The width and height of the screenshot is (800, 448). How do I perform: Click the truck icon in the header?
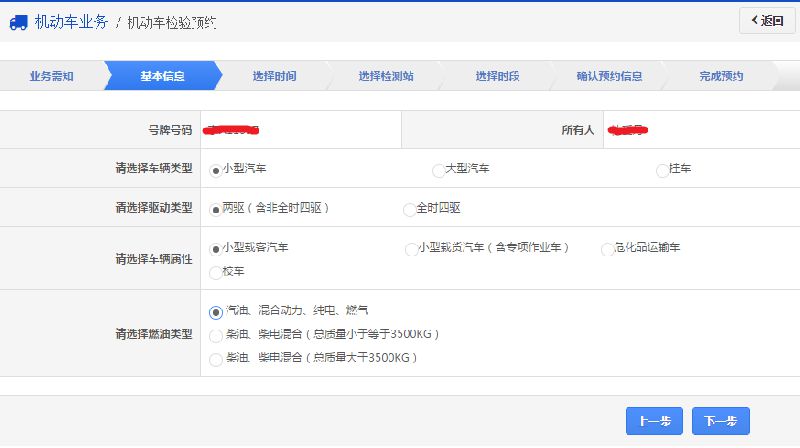point(19,21)
